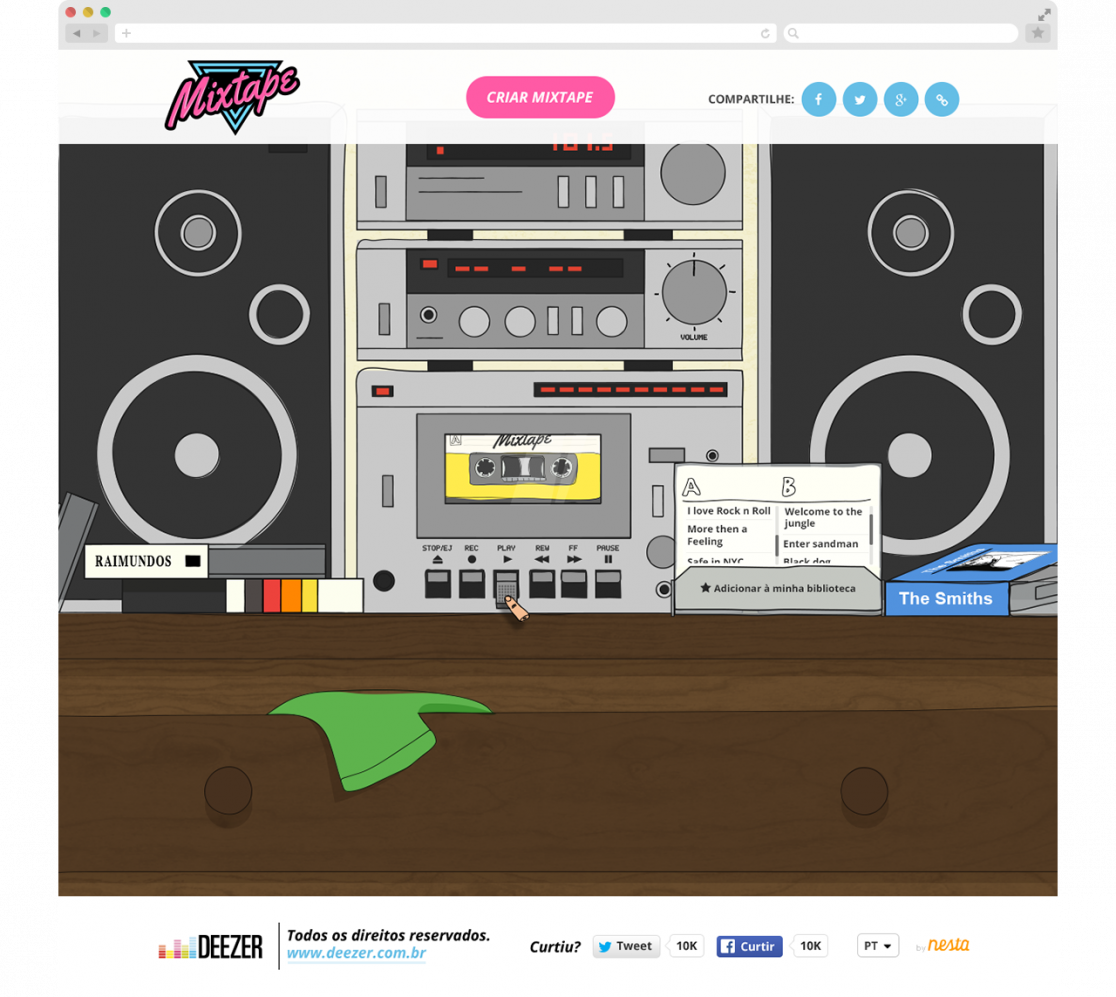Copy the share link via the chain icon

(x=941, y=99)
